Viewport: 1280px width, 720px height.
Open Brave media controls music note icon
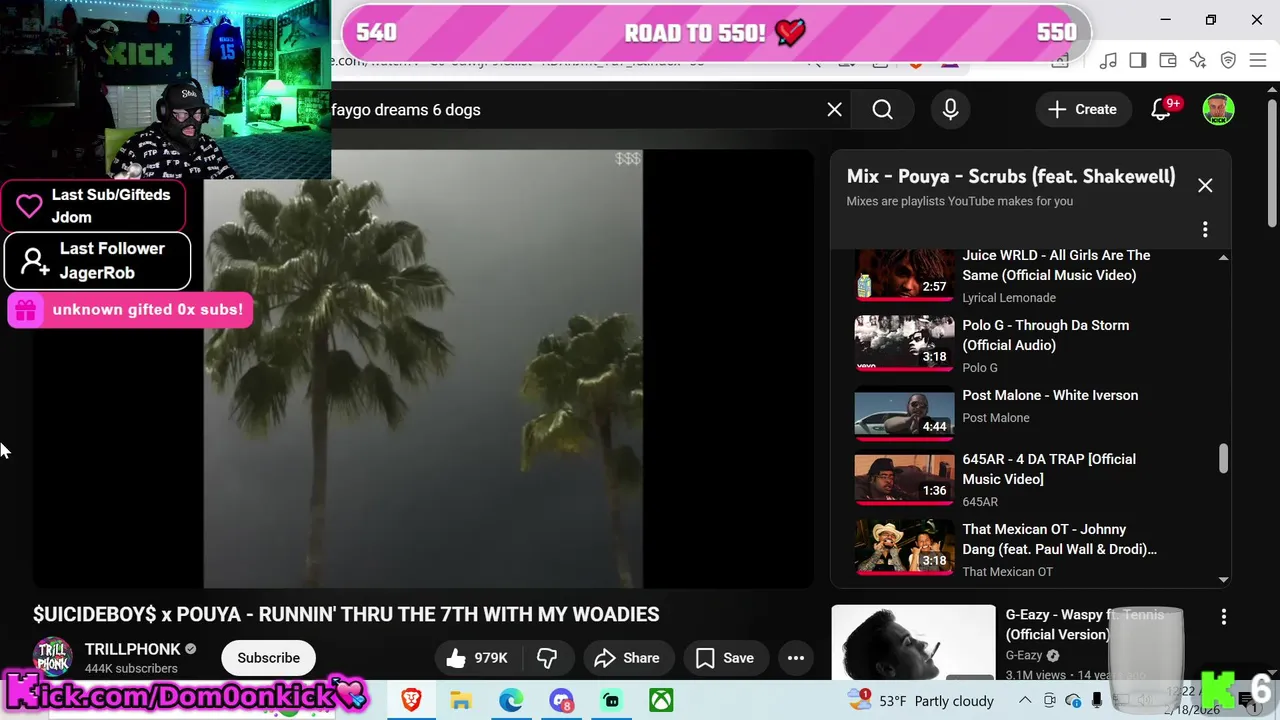pyautogui.click(x=1107, y=61)
